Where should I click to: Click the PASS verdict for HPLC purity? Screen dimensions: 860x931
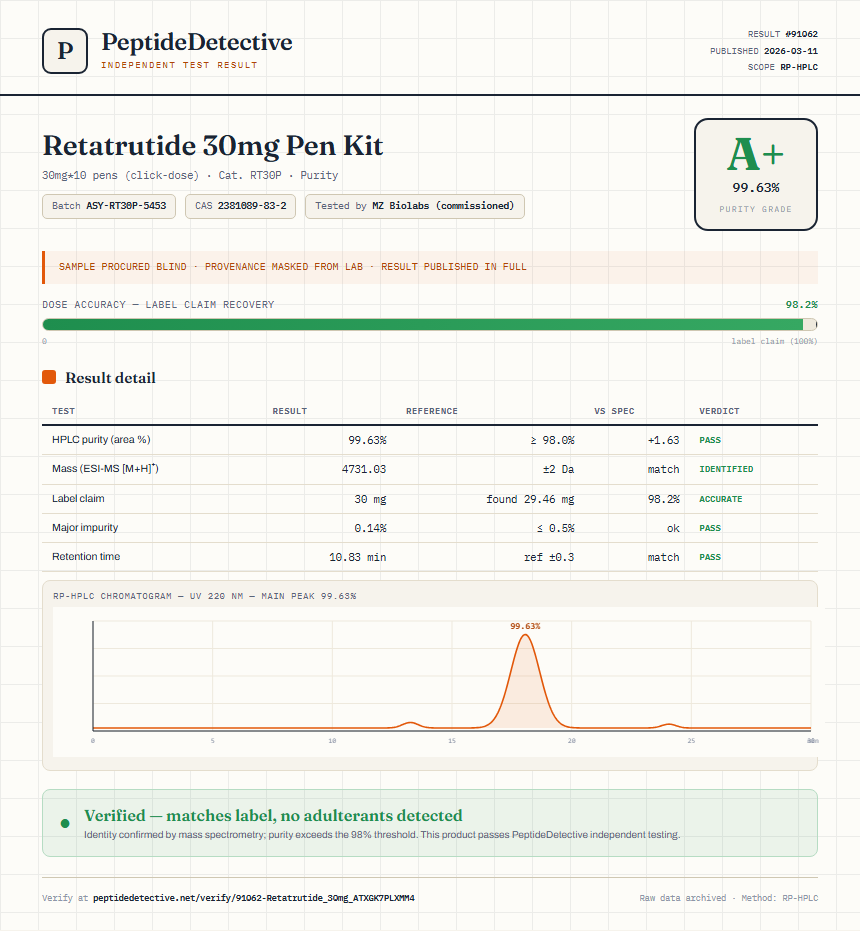tap(710, 440)
